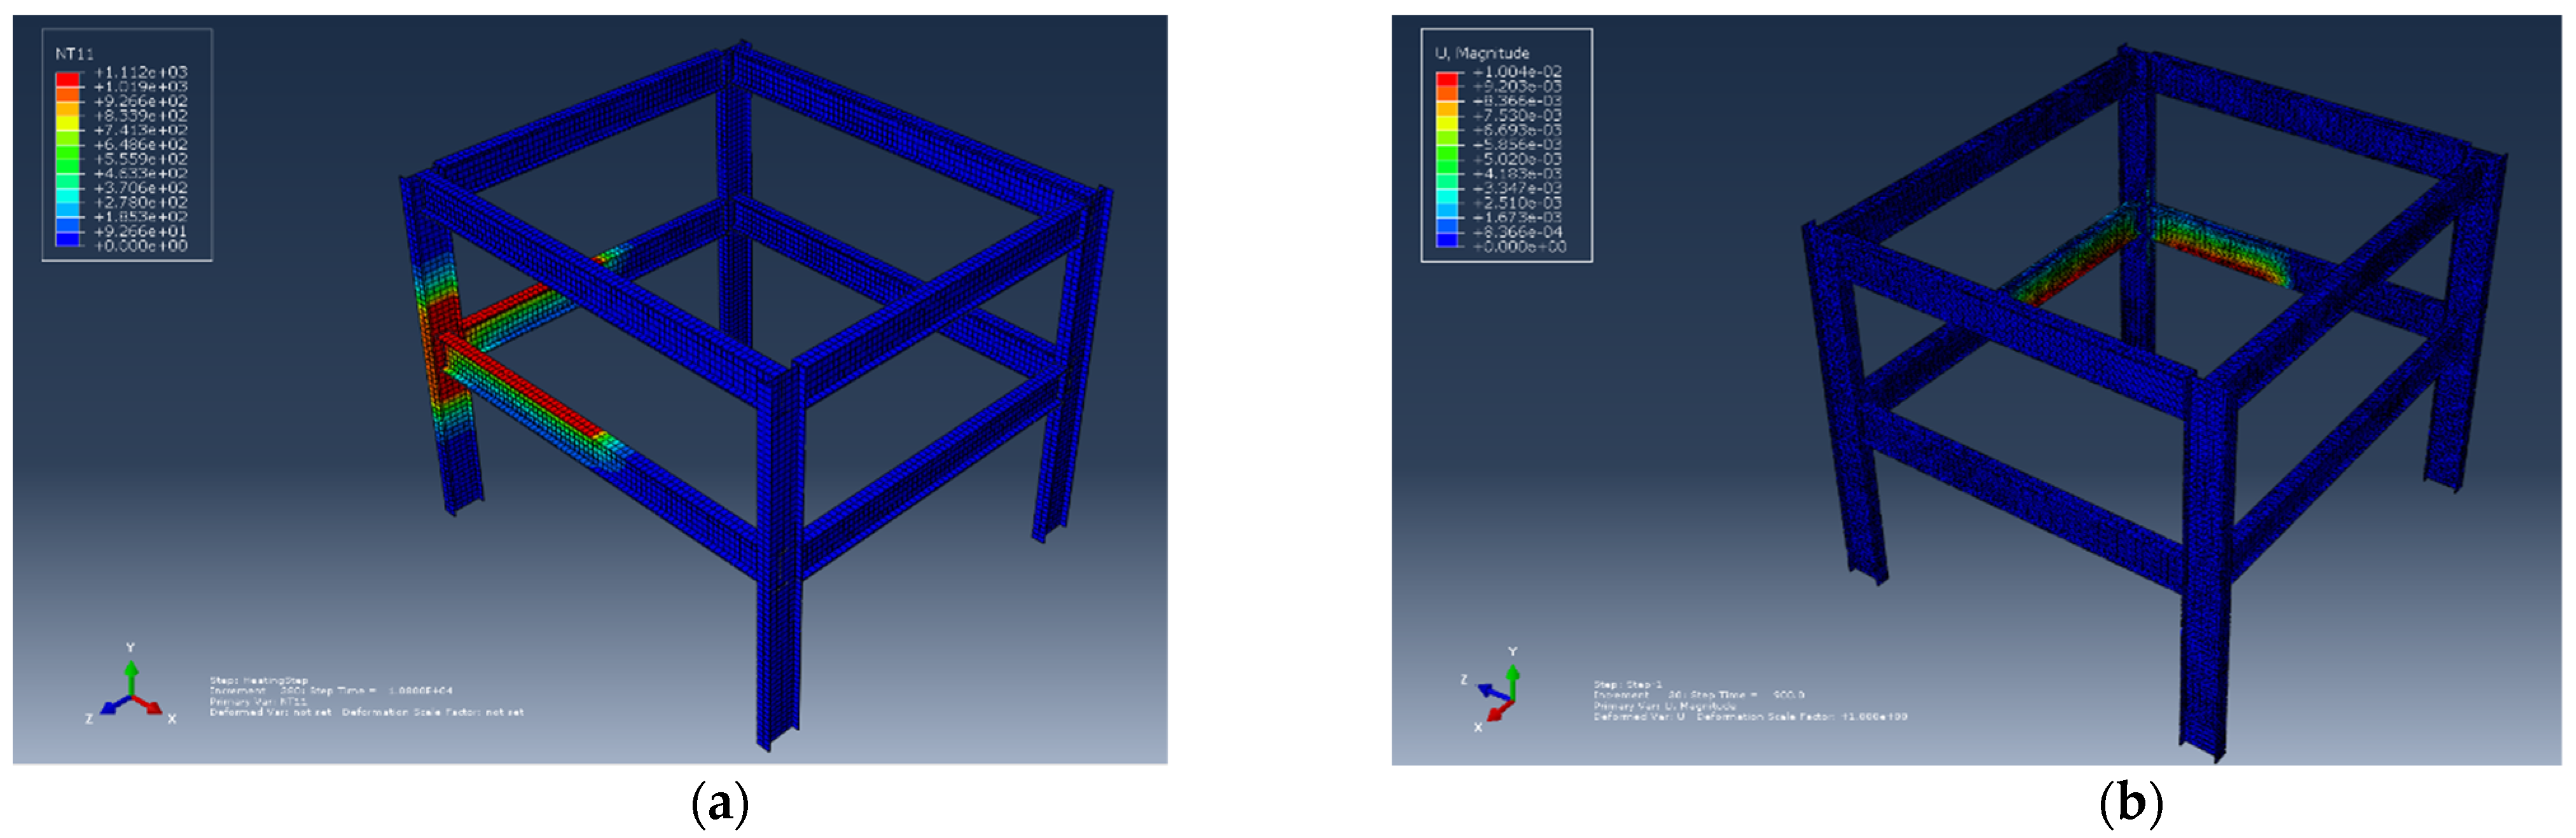Image resolution: width=2576 pixels, height=838 pixels.
Task: Click the cyan swatch in U Magnitude legend
Action: [1446, 196]
